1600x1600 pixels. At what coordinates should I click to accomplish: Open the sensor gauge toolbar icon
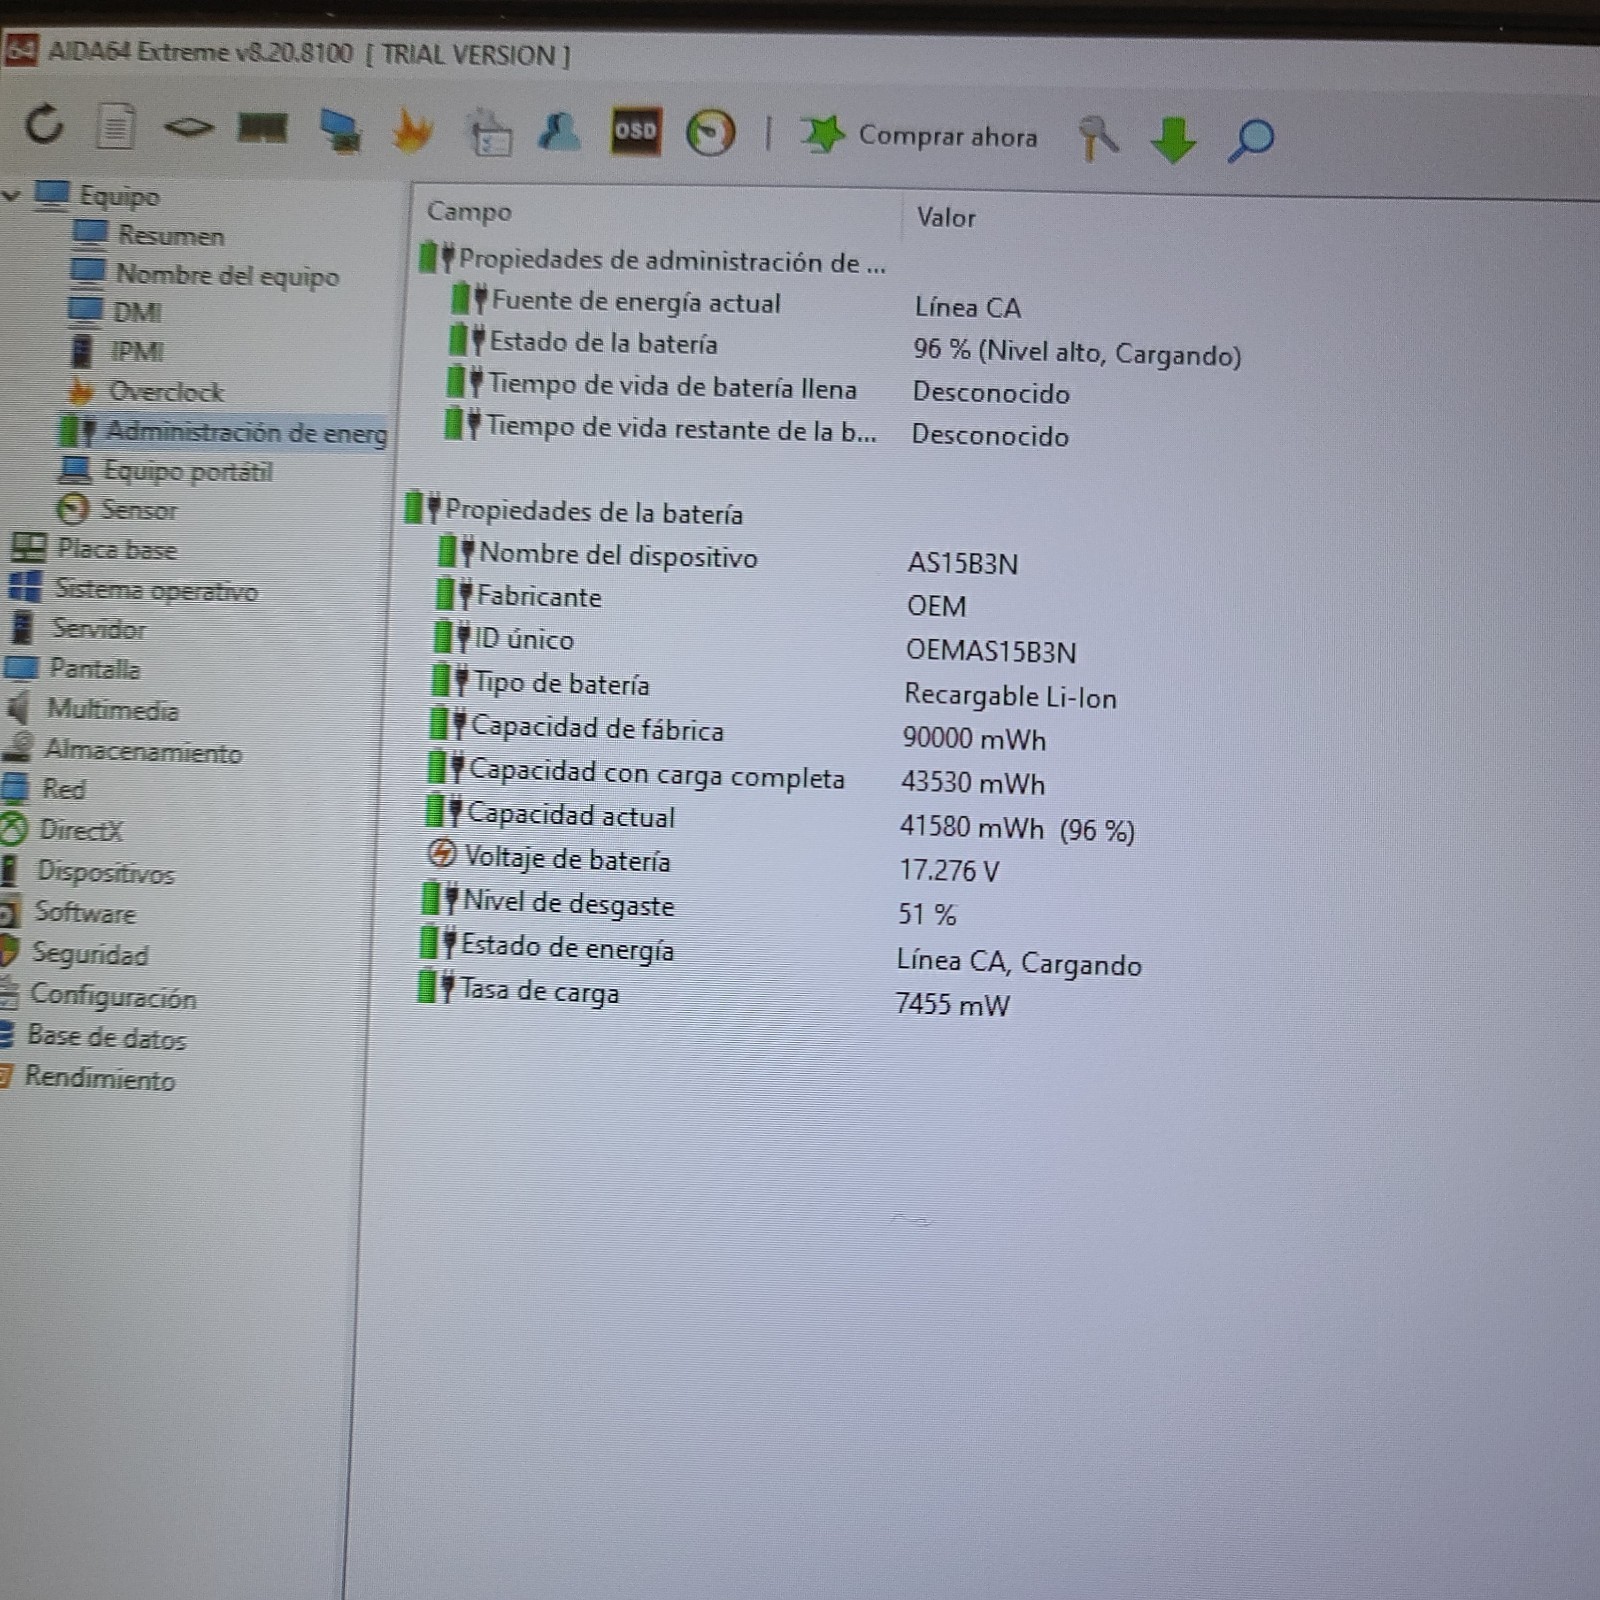tap(710, 133)
